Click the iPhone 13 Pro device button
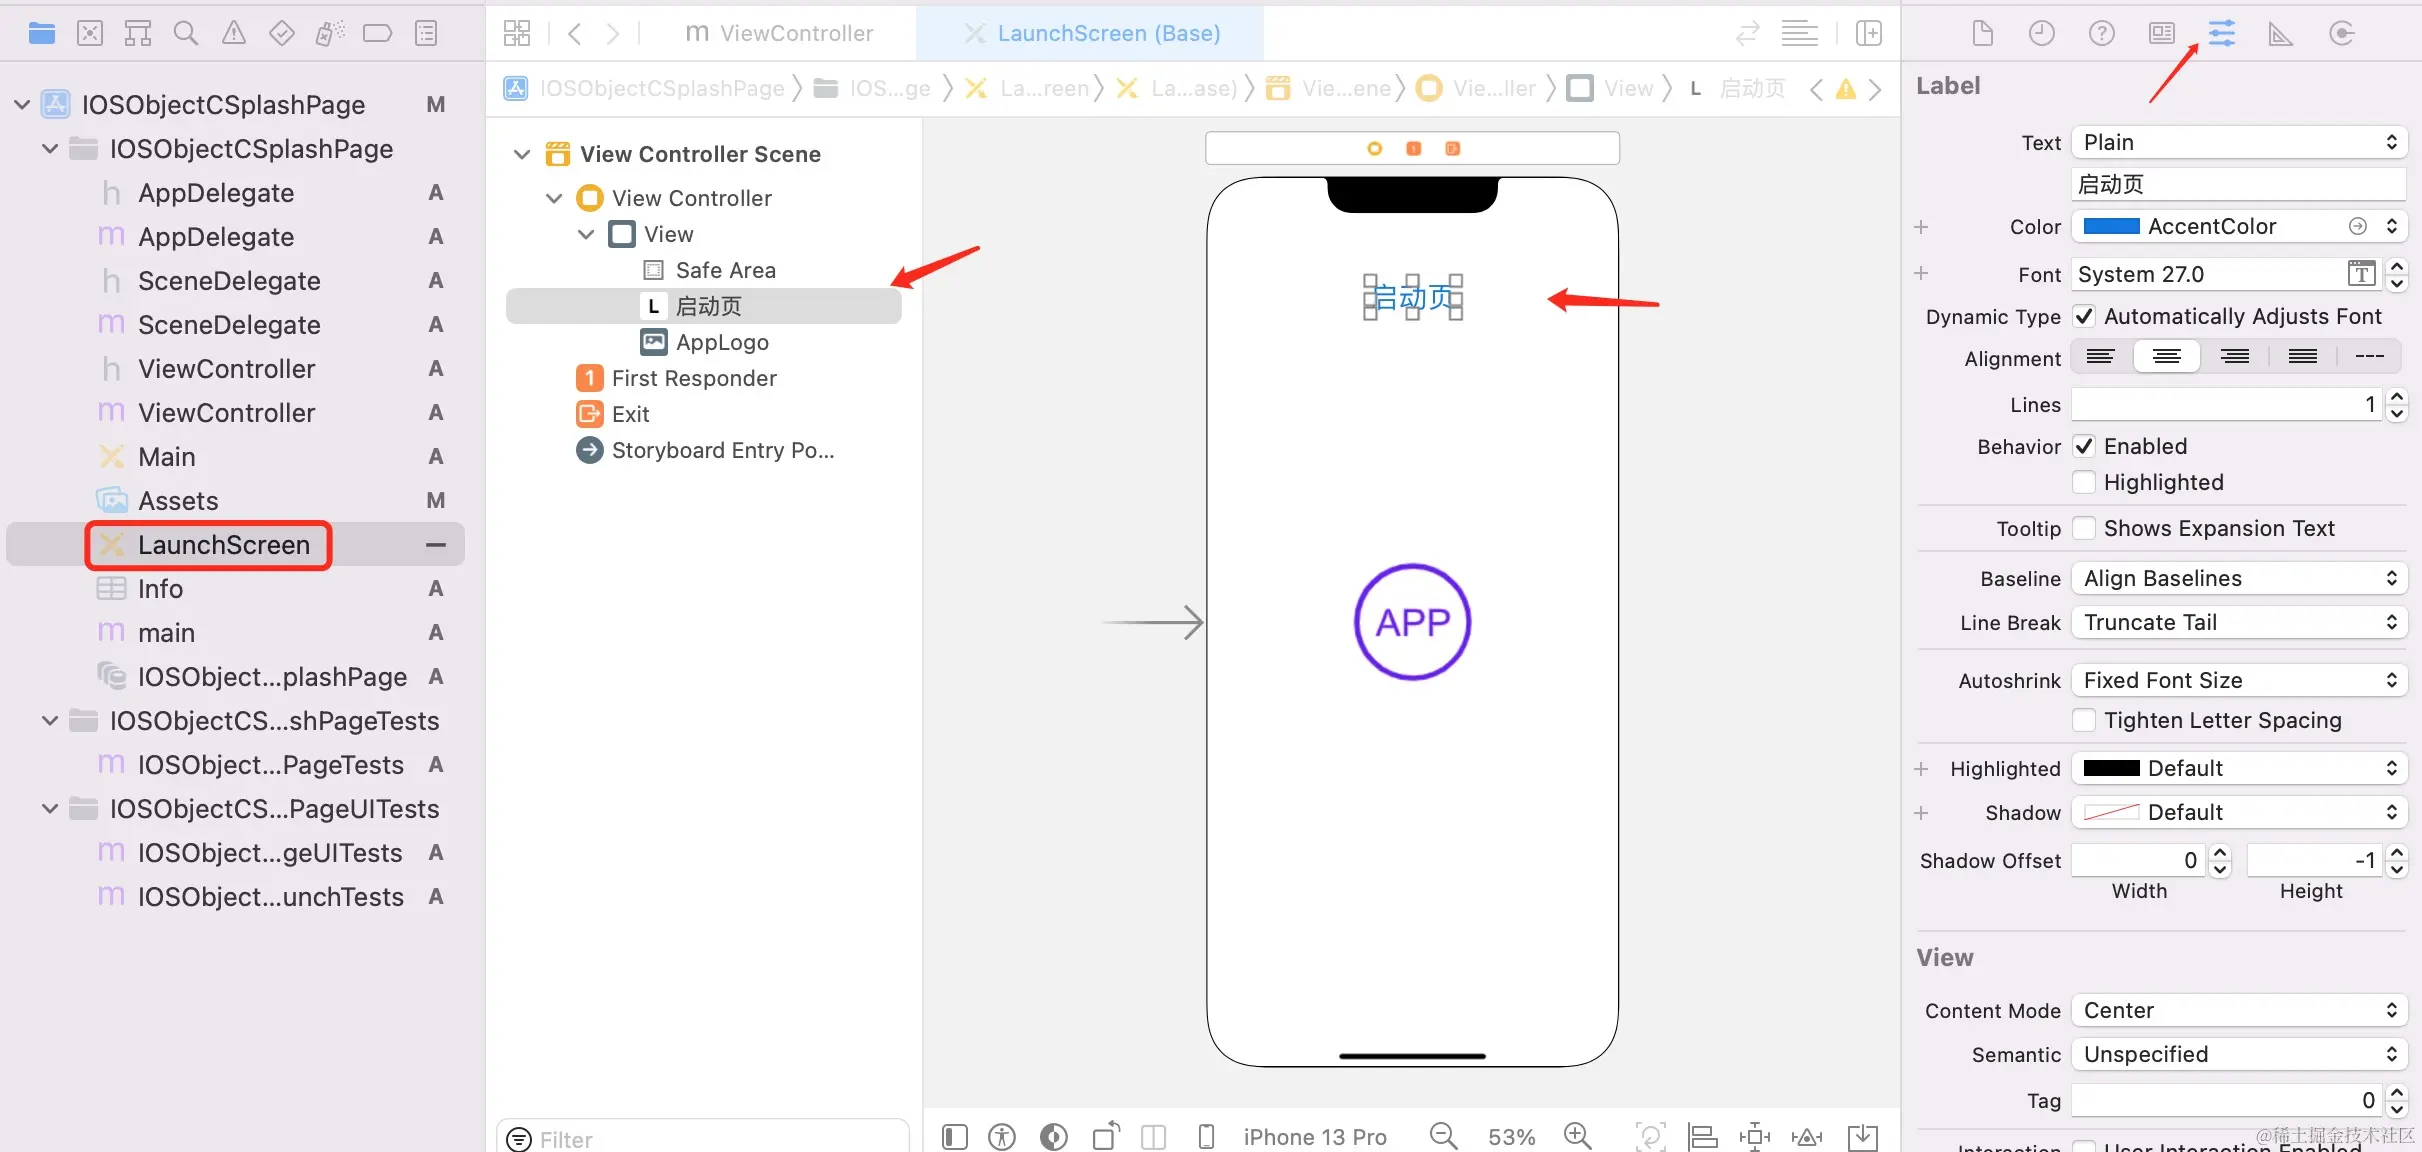Image resolution: width=2422 pixels, height=1152 pixels. tap(1314, 1137)
